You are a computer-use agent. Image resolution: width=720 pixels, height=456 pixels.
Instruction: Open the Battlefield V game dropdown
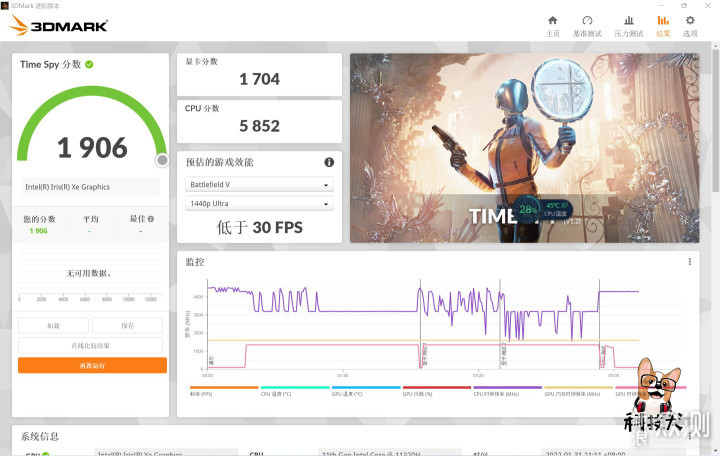coord(259,185)
